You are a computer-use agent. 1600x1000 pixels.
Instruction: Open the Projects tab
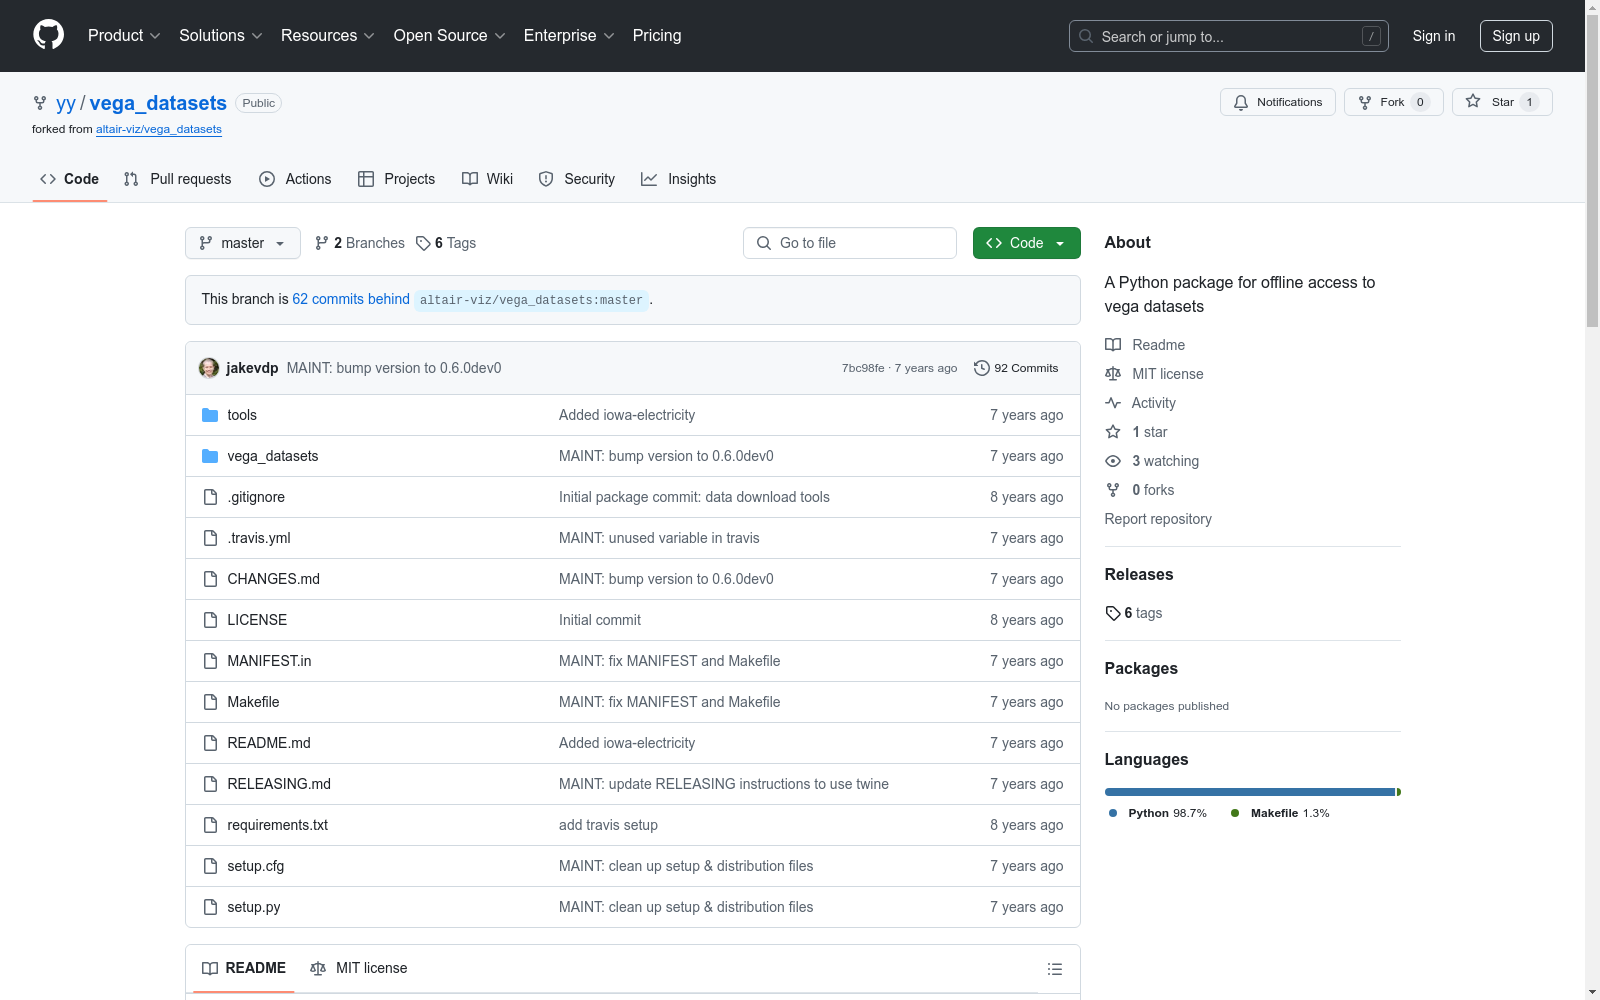[x=396, y=179]
